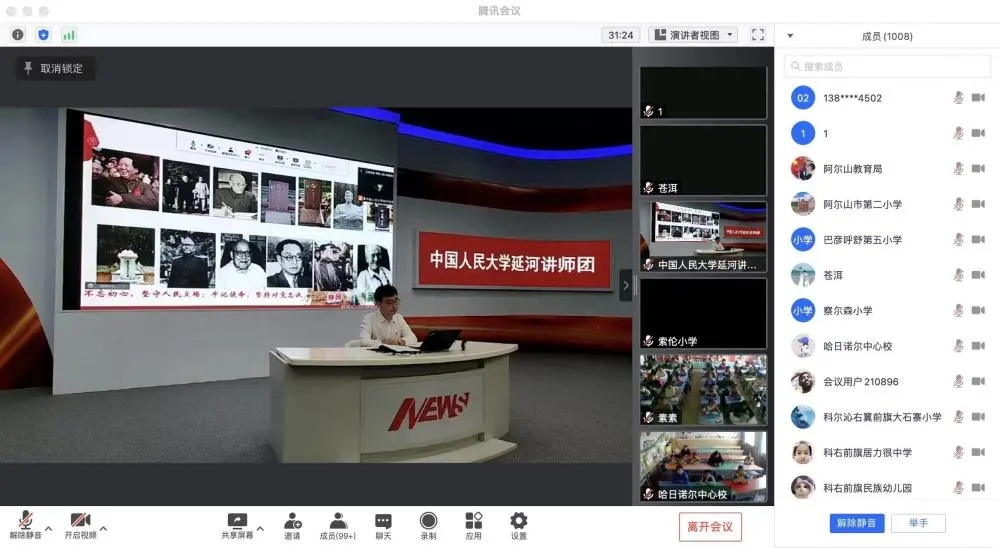Select video thumbnail 索伦小学
1000x548 pixels.
pyautogui.click(x=703, y=313)
